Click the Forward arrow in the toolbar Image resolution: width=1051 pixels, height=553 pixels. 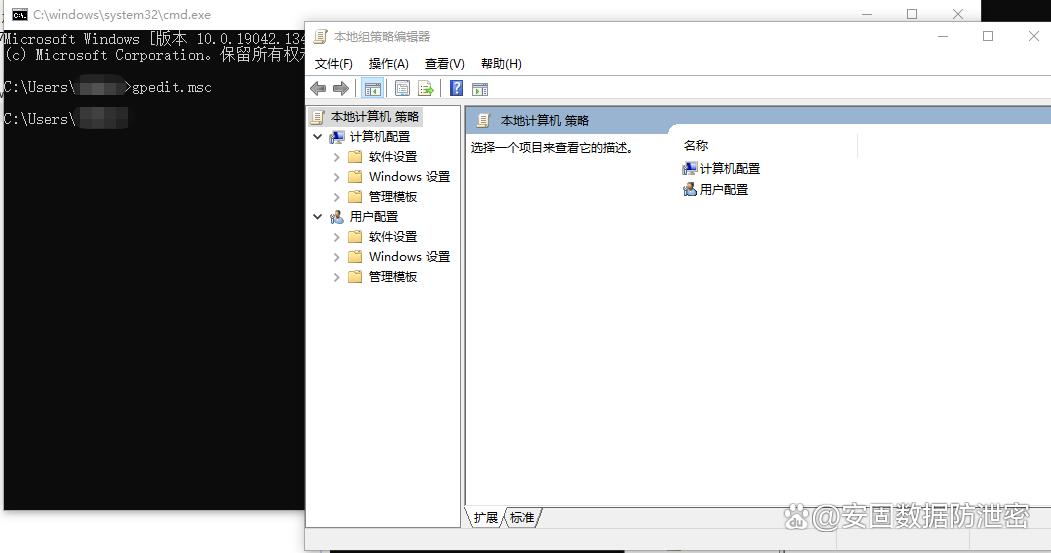click(341, 88)
